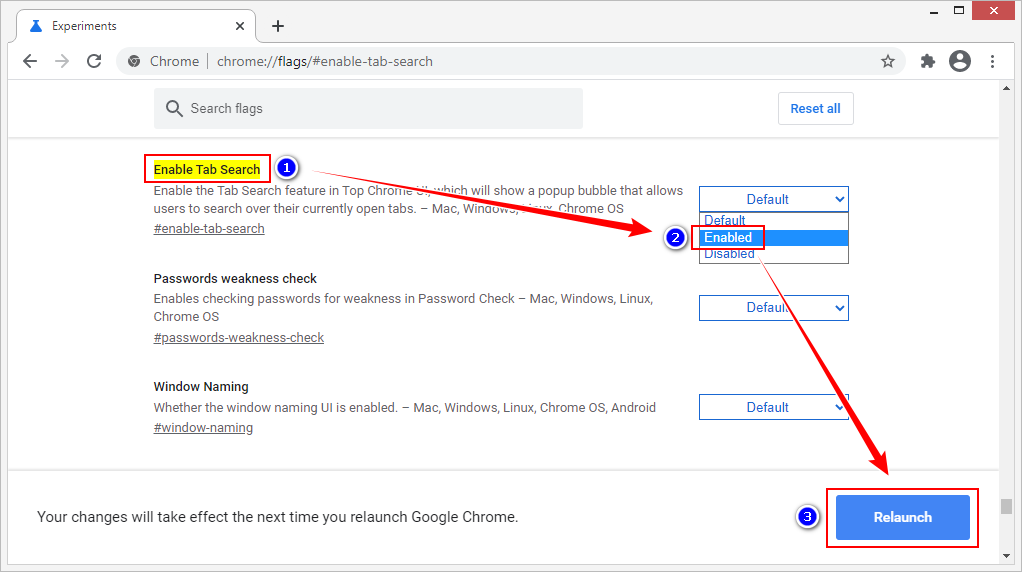Screen dimensions: 1022x572
Task: Click the Search flags field
Action: [x=368, y=108]
